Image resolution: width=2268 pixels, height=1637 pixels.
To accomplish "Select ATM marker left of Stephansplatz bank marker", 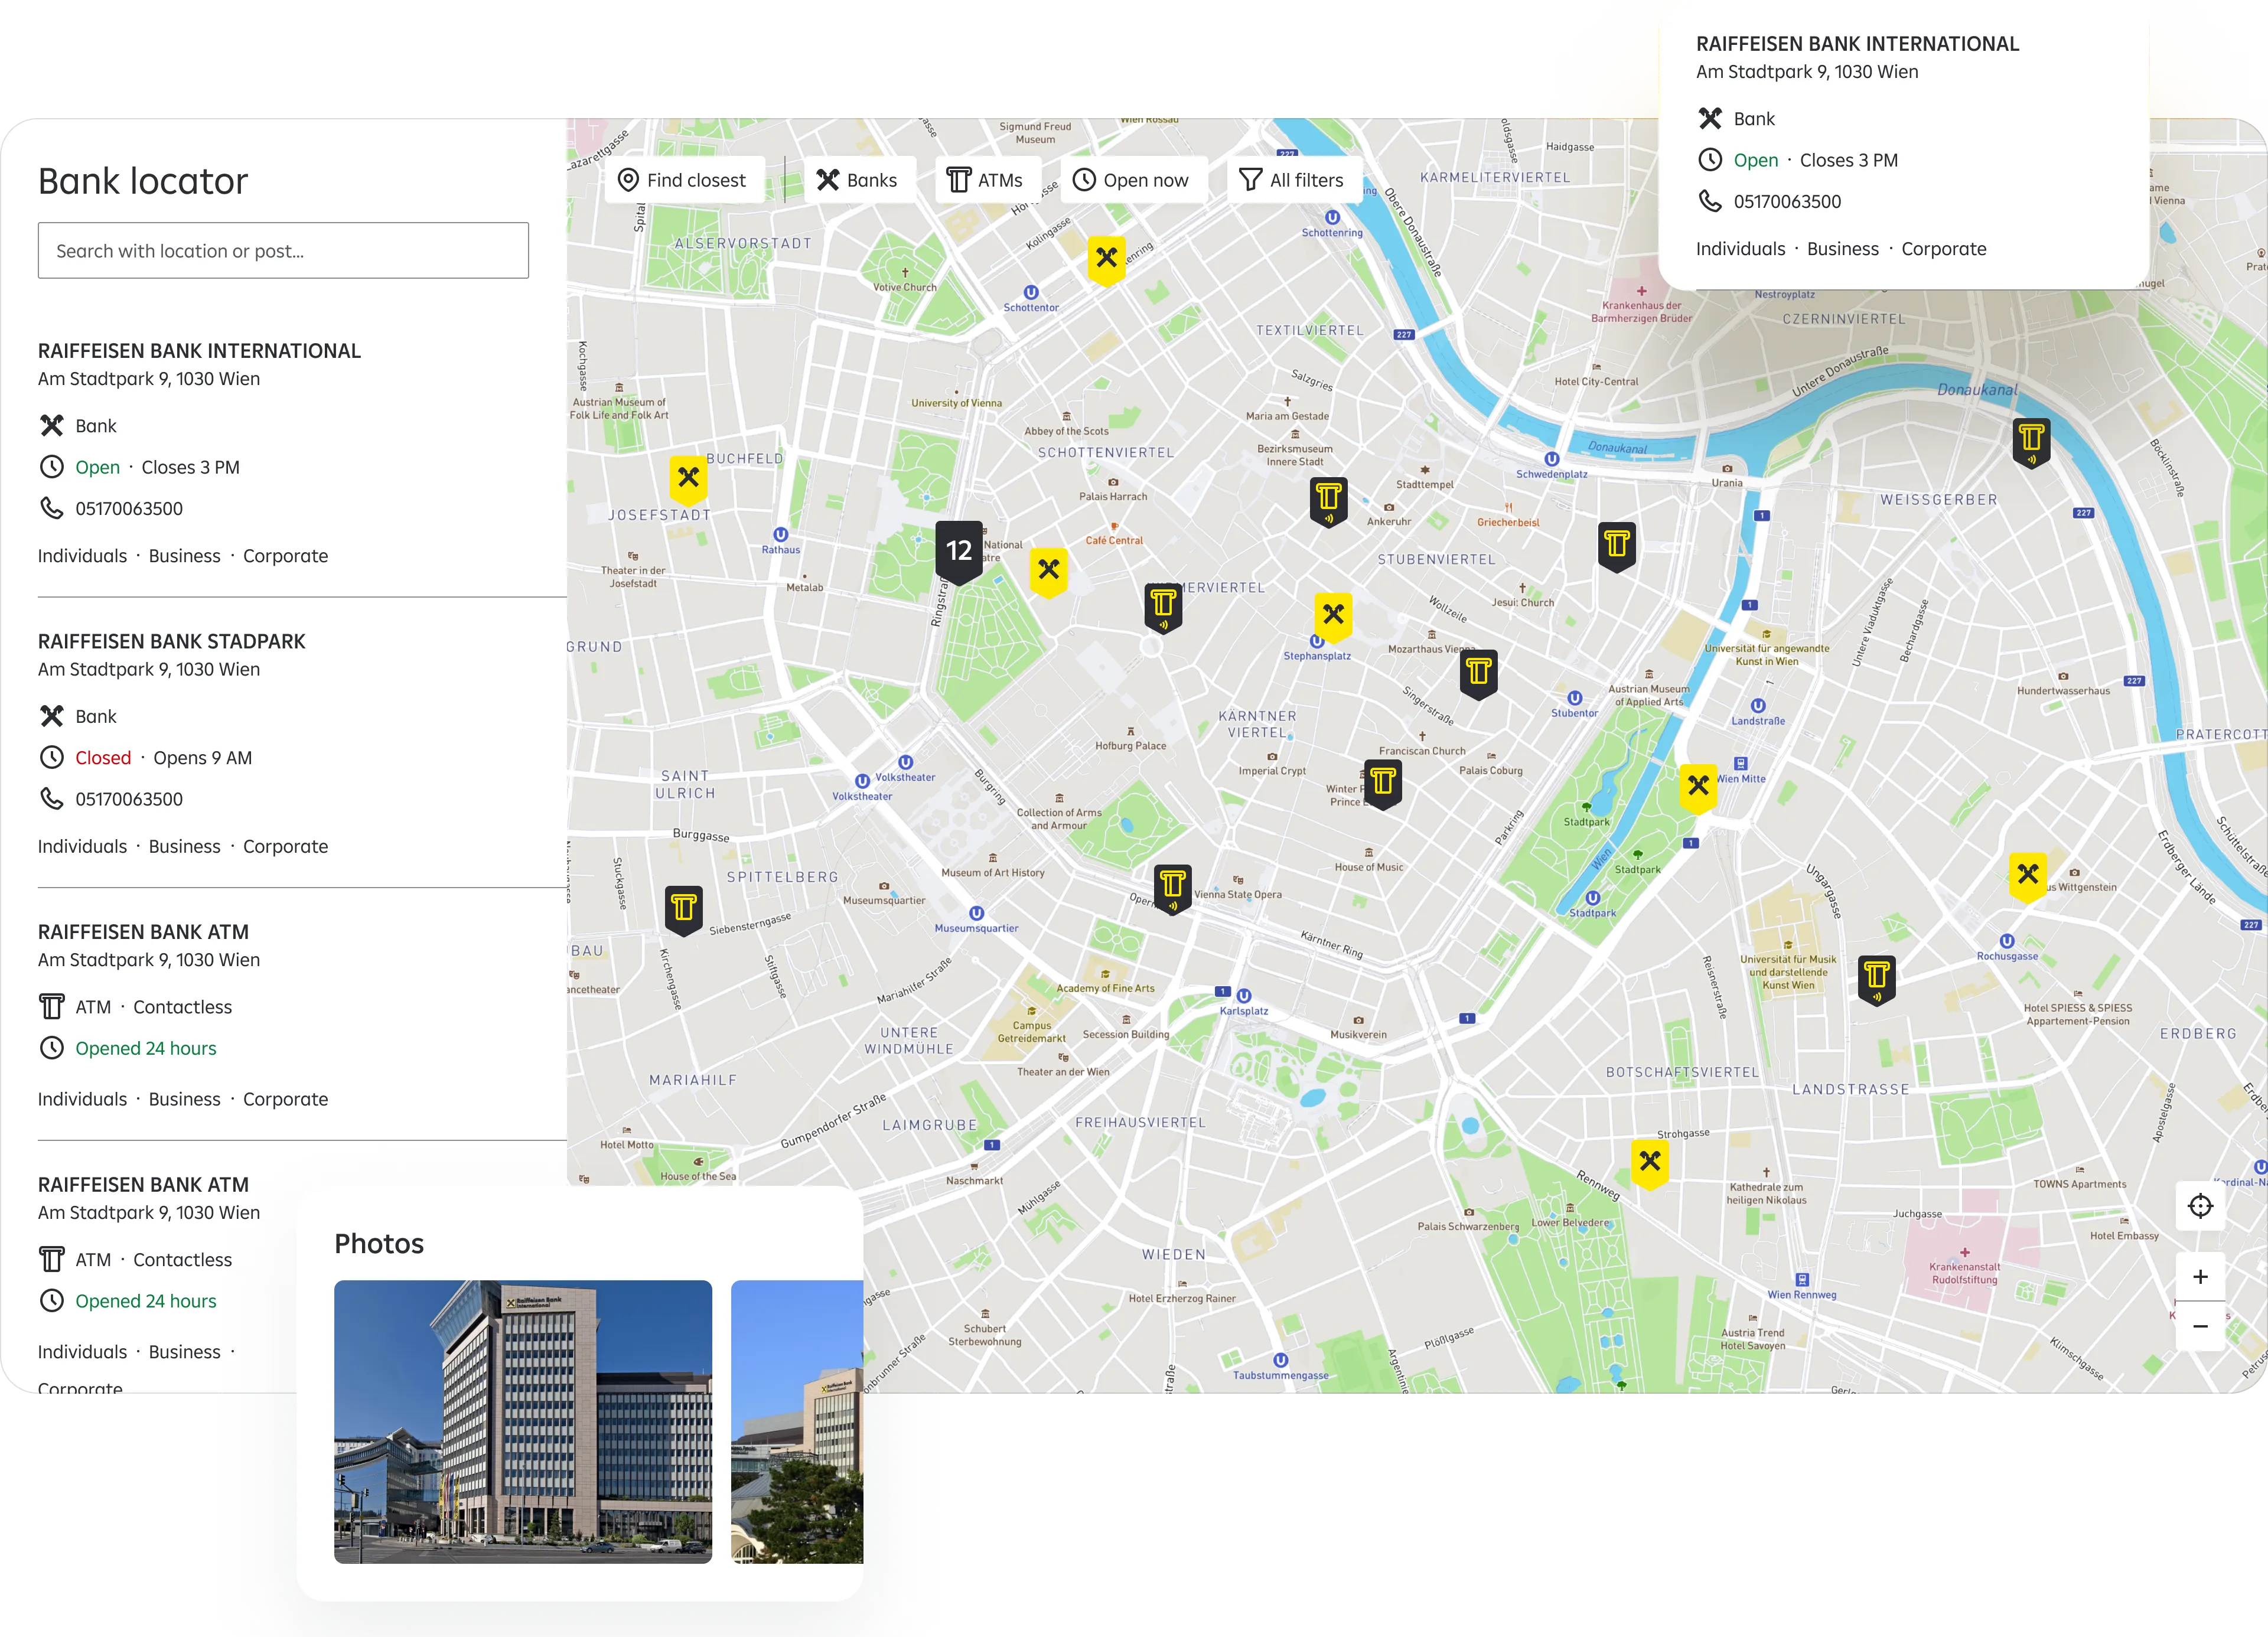I will pyautogui.click(x=1163, y=607).
